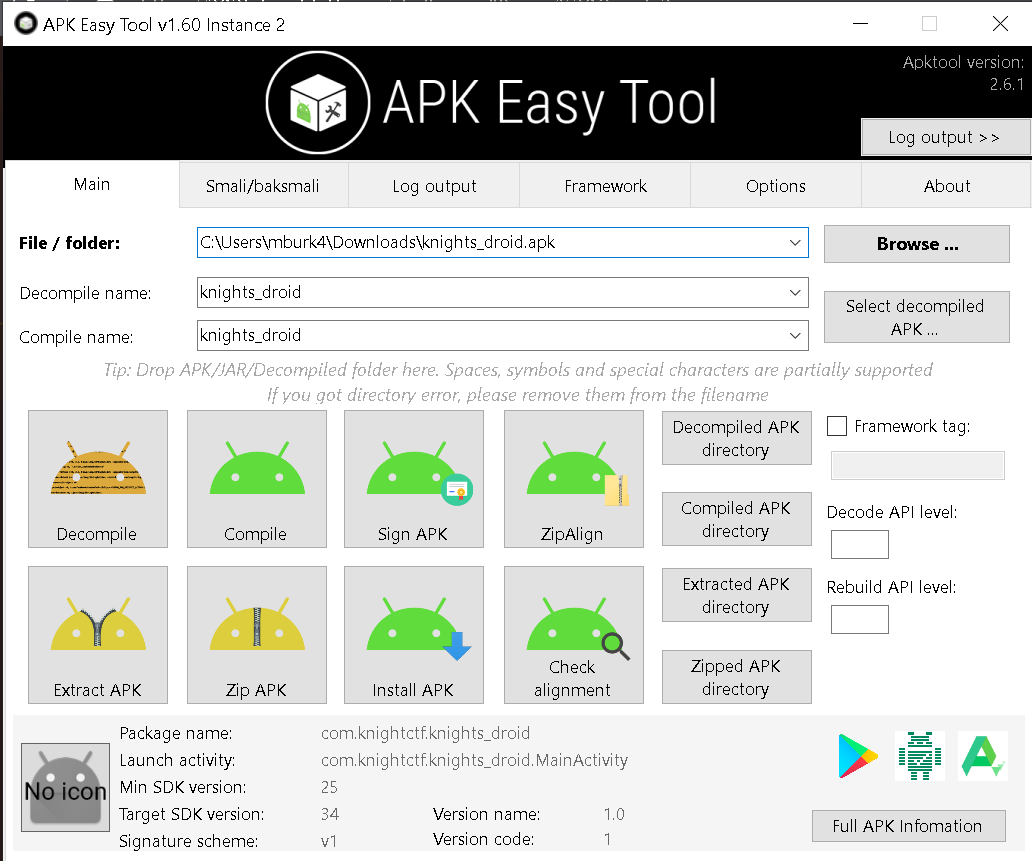Click the Target SDK version value 34
Viewport: 1032px width, 861px height.
(330, 814)
